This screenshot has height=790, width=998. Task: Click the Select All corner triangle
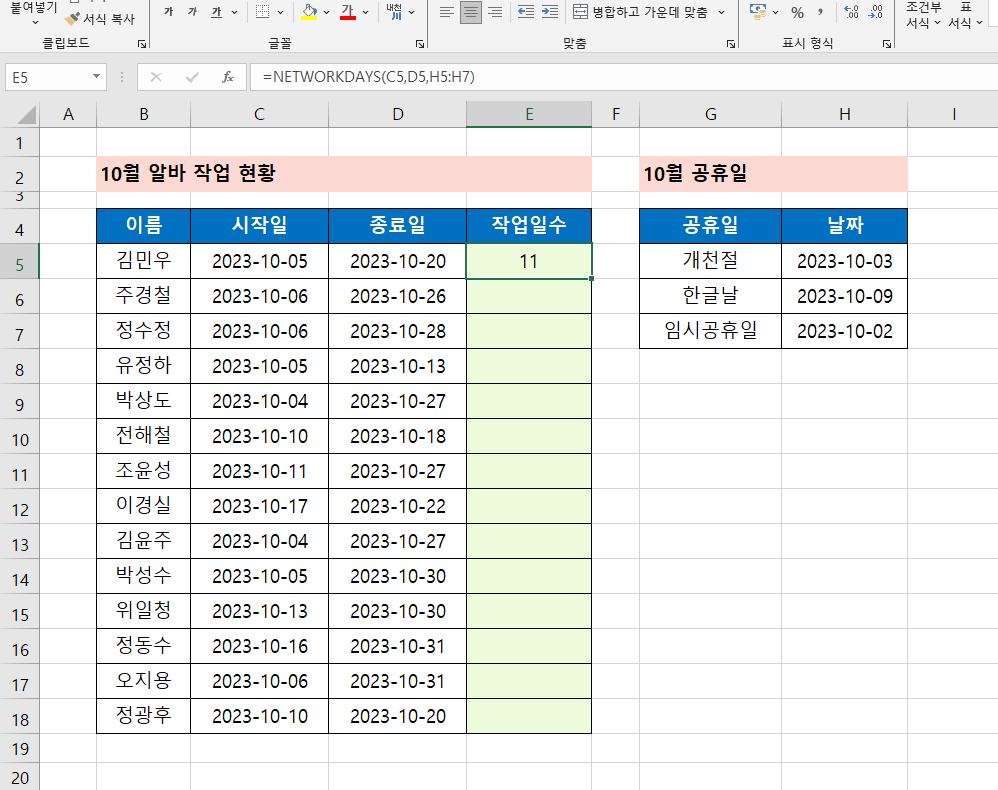pos(27,115)
